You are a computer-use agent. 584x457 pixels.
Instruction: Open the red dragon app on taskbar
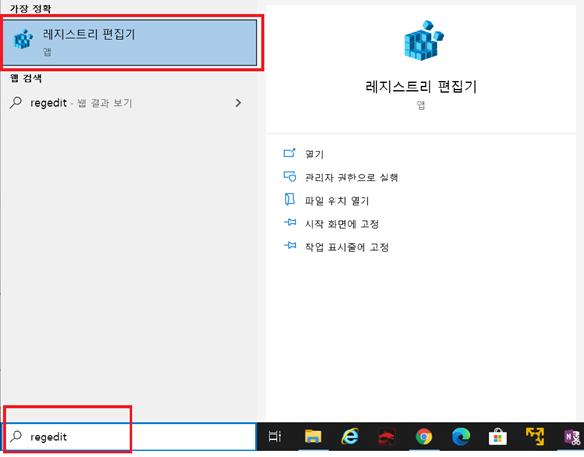pyautogui.click(x=387, y=437)
